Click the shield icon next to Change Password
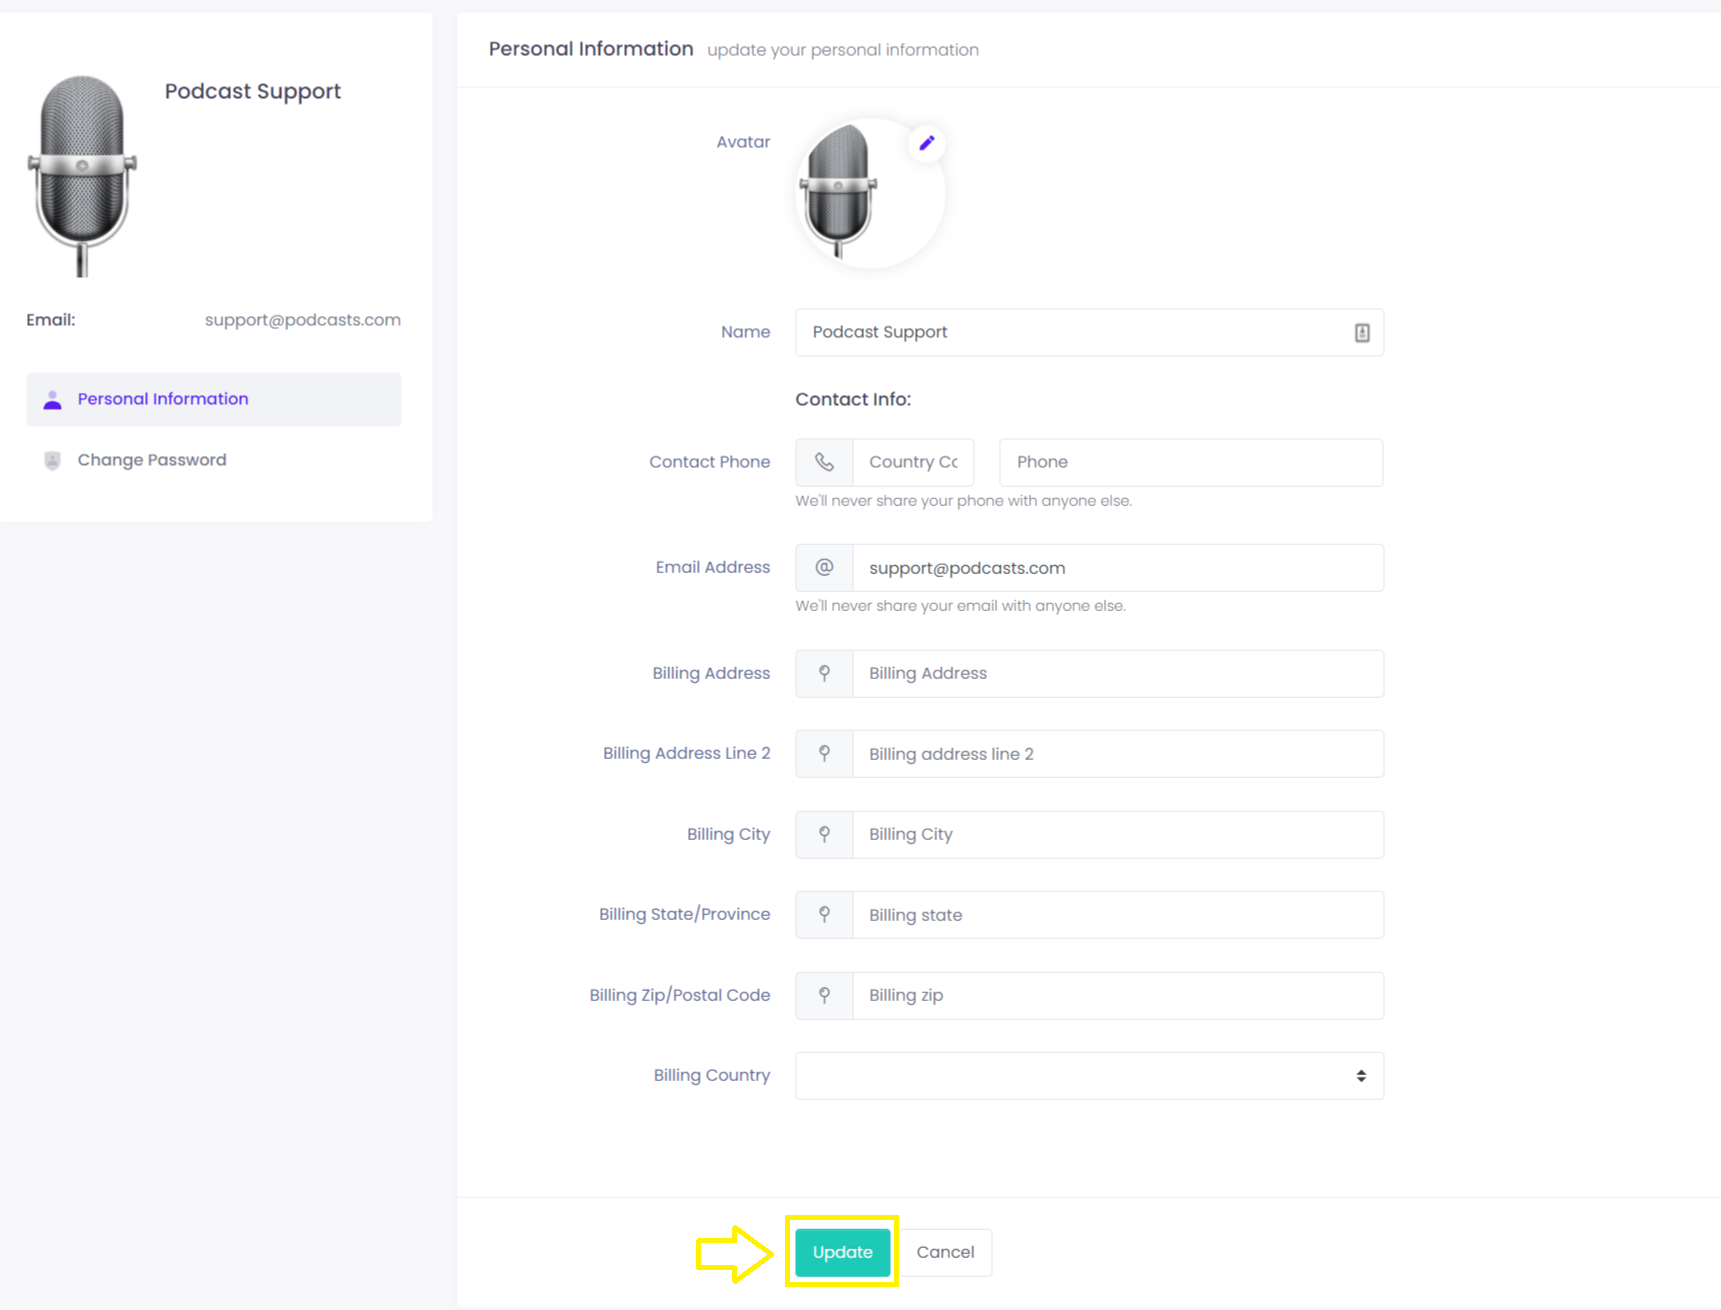This screenshot has height=1310, width=1721. click(x=53, y=461)
